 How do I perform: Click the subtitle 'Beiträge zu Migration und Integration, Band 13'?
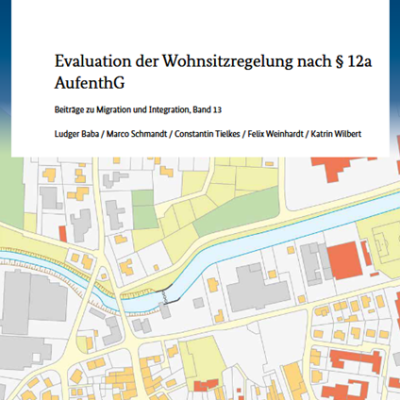pyautogui.click(x=138, y=110)
